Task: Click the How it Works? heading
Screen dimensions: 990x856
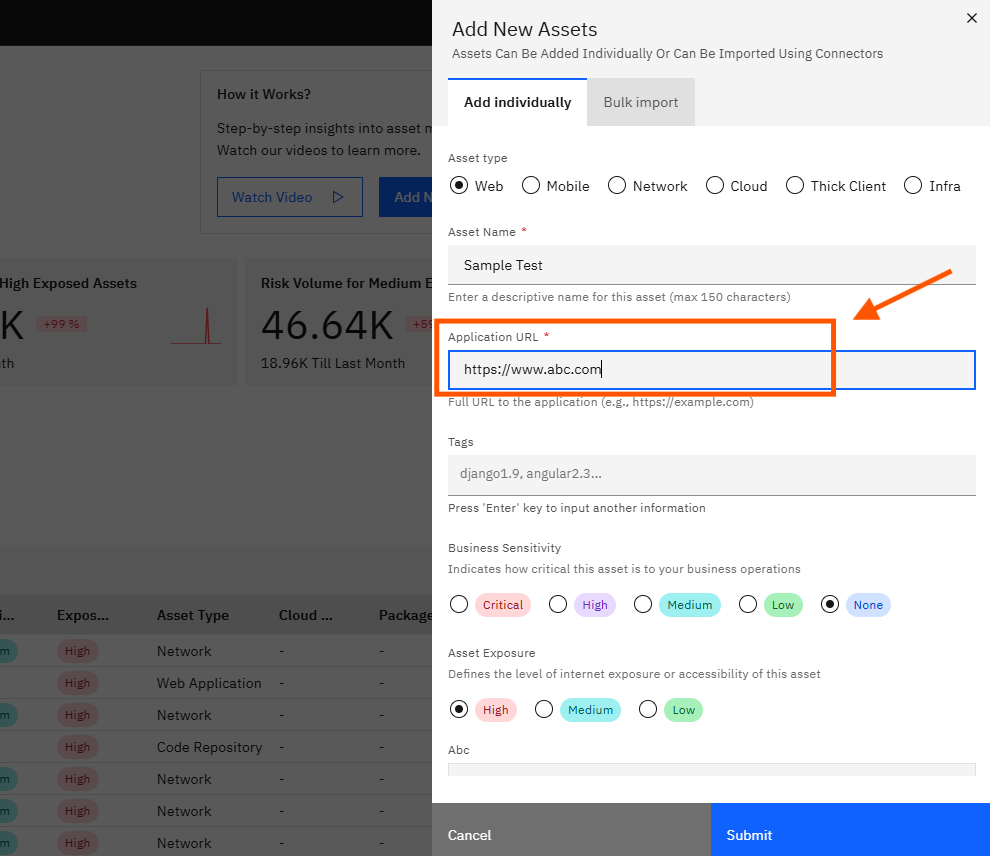Action: (264, 94)
